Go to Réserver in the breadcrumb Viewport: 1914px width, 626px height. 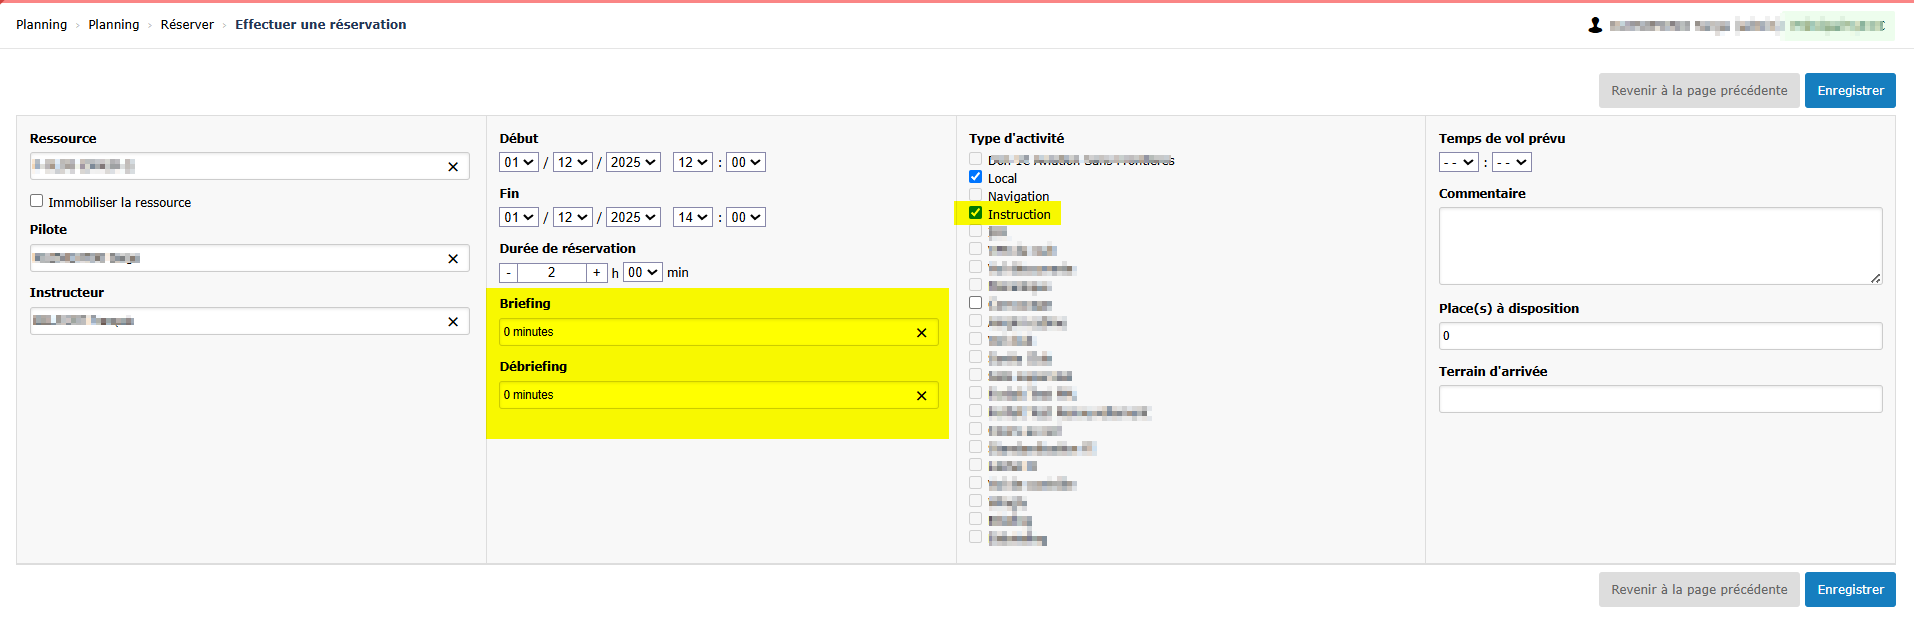point(187,25)
